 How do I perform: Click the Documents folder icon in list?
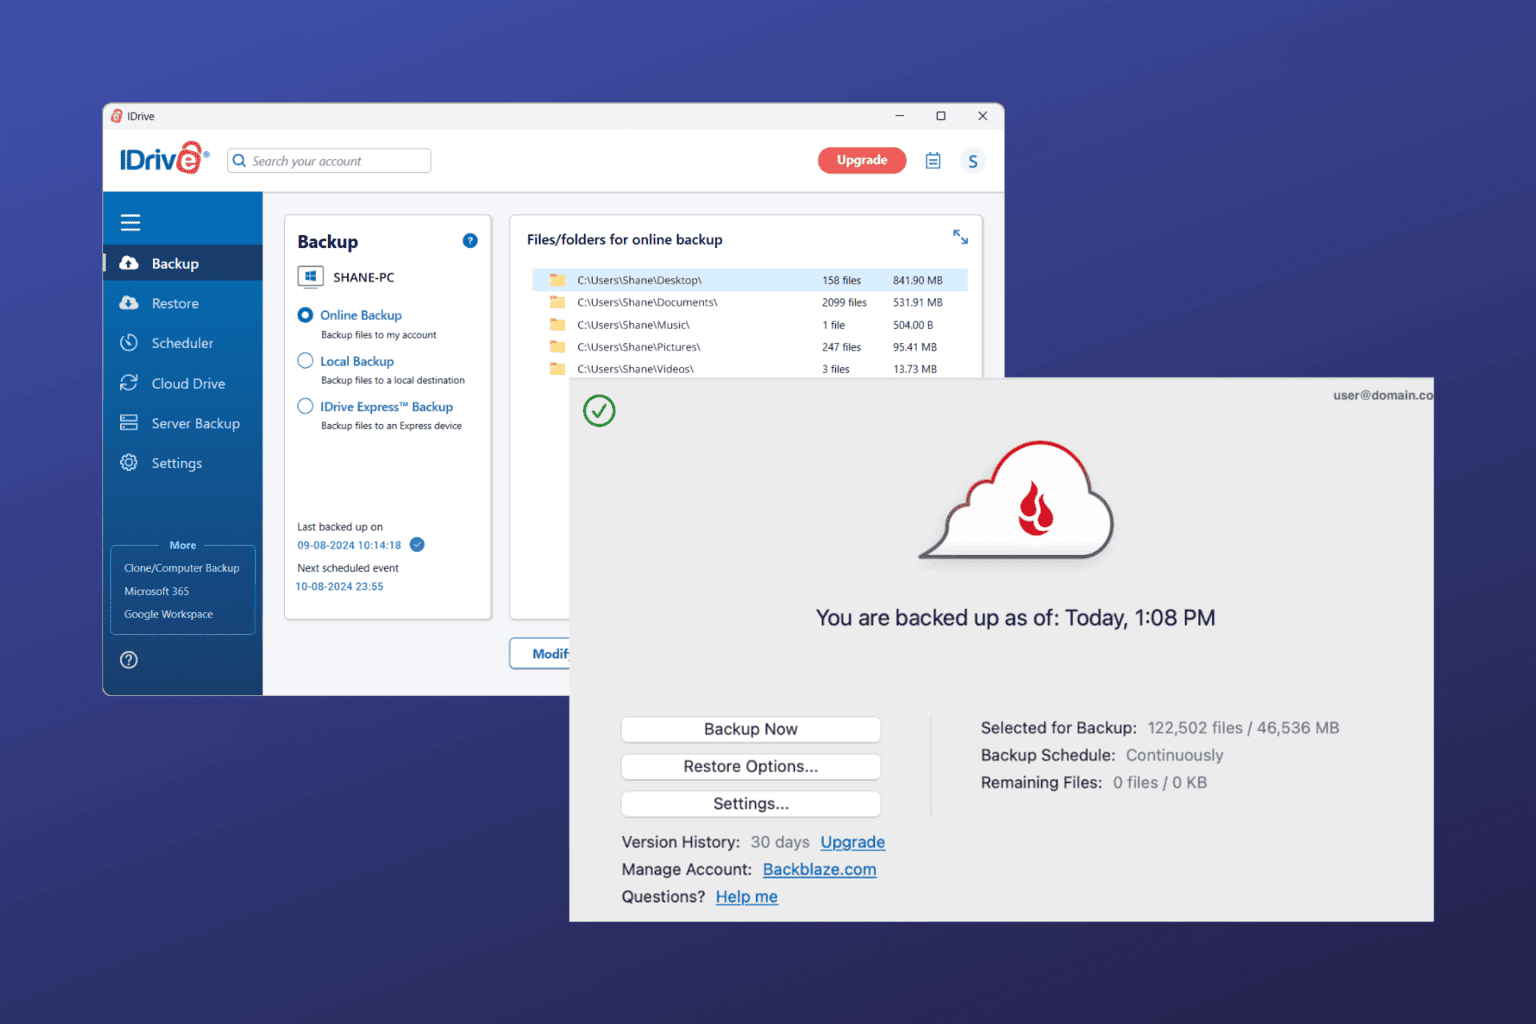[x=558, y=302]
